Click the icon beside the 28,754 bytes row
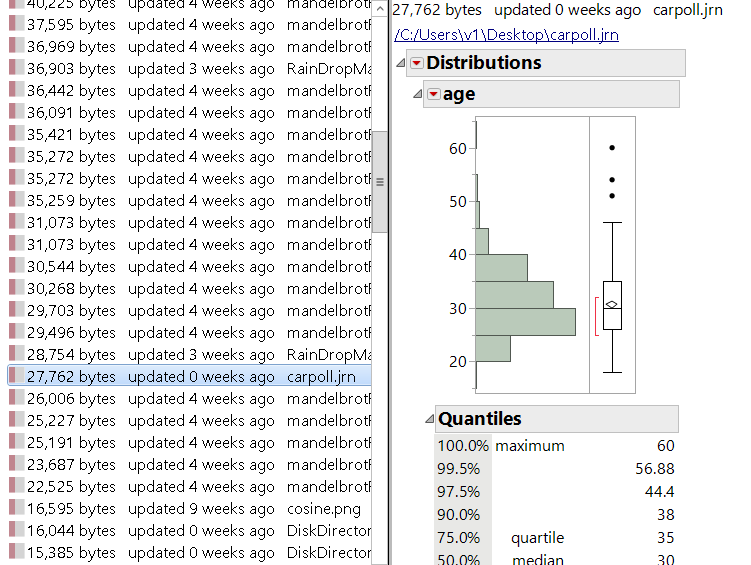The width and height of the screenshot is (751, 565). [15, 355]
